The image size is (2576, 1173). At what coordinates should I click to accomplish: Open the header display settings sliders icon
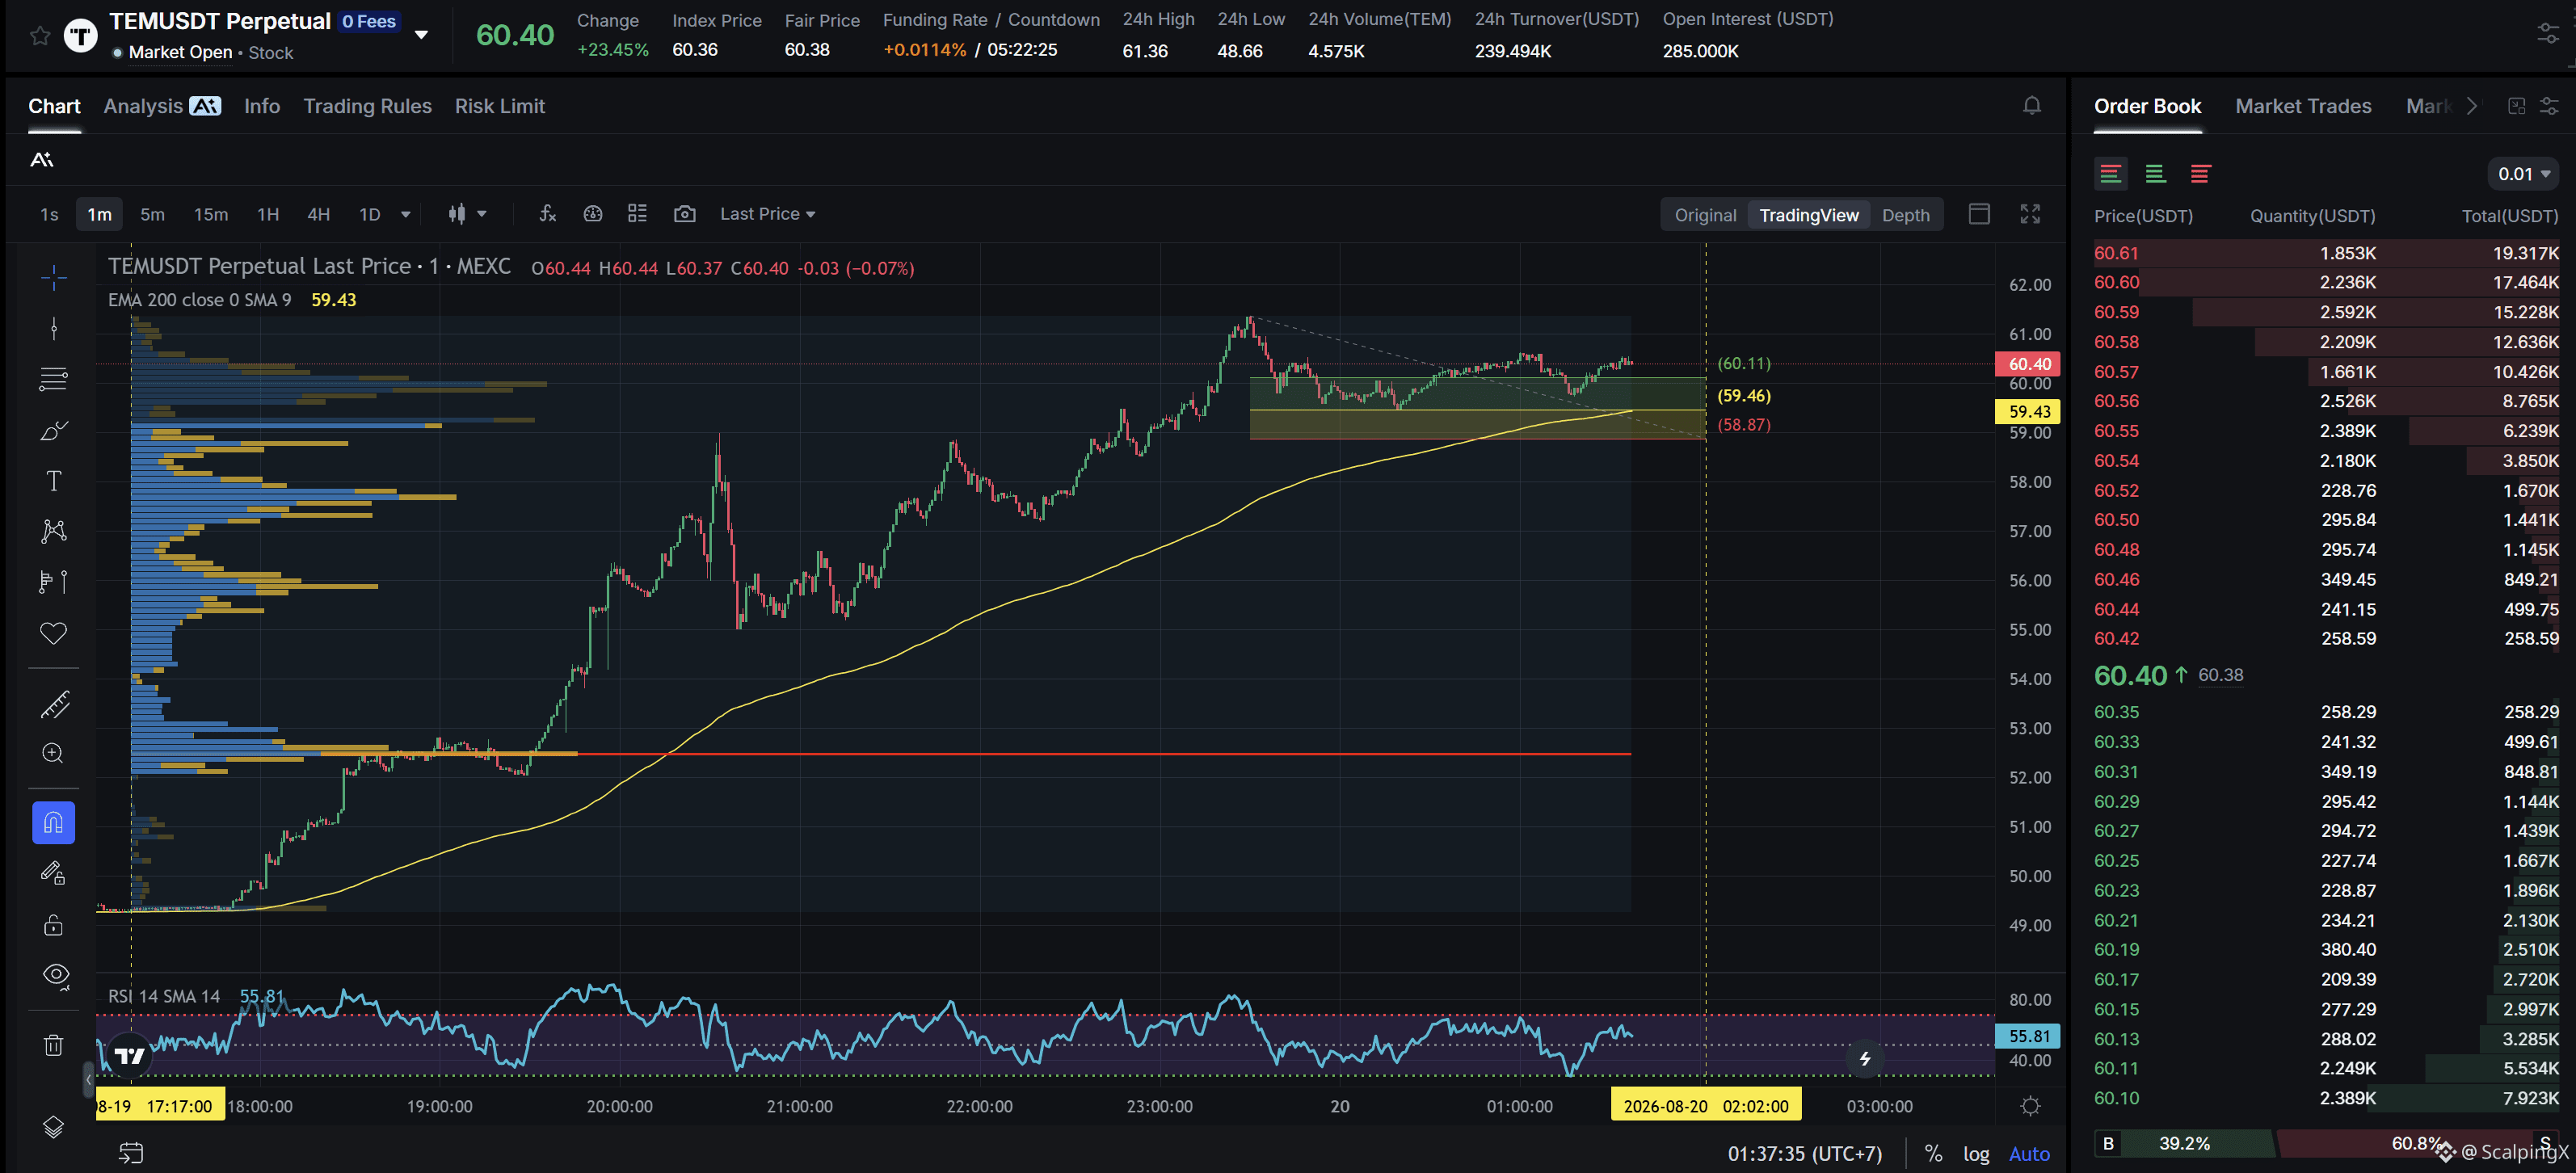tap(2548, 34)
